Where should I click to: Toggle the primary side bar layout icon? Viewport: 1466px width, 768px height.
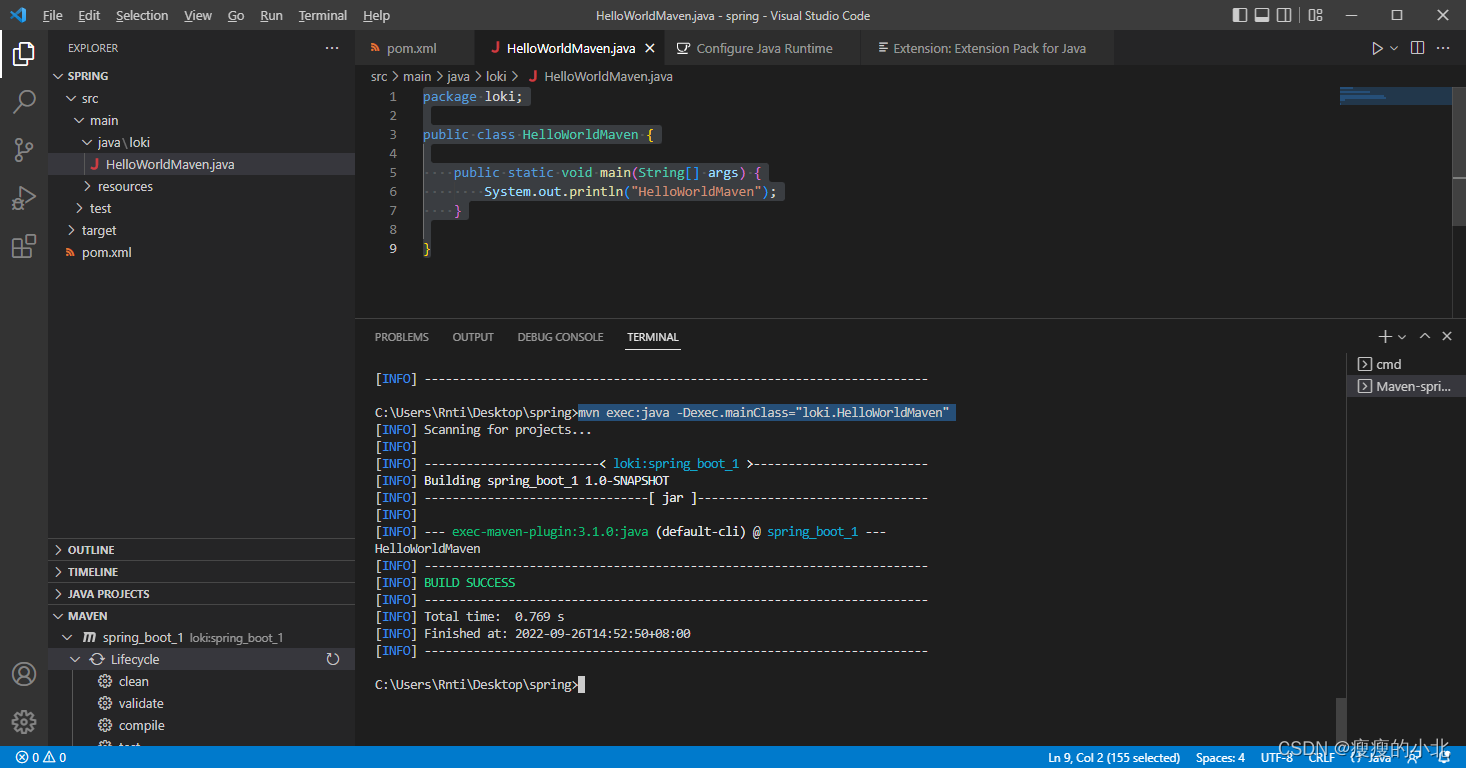point(1240,15)
